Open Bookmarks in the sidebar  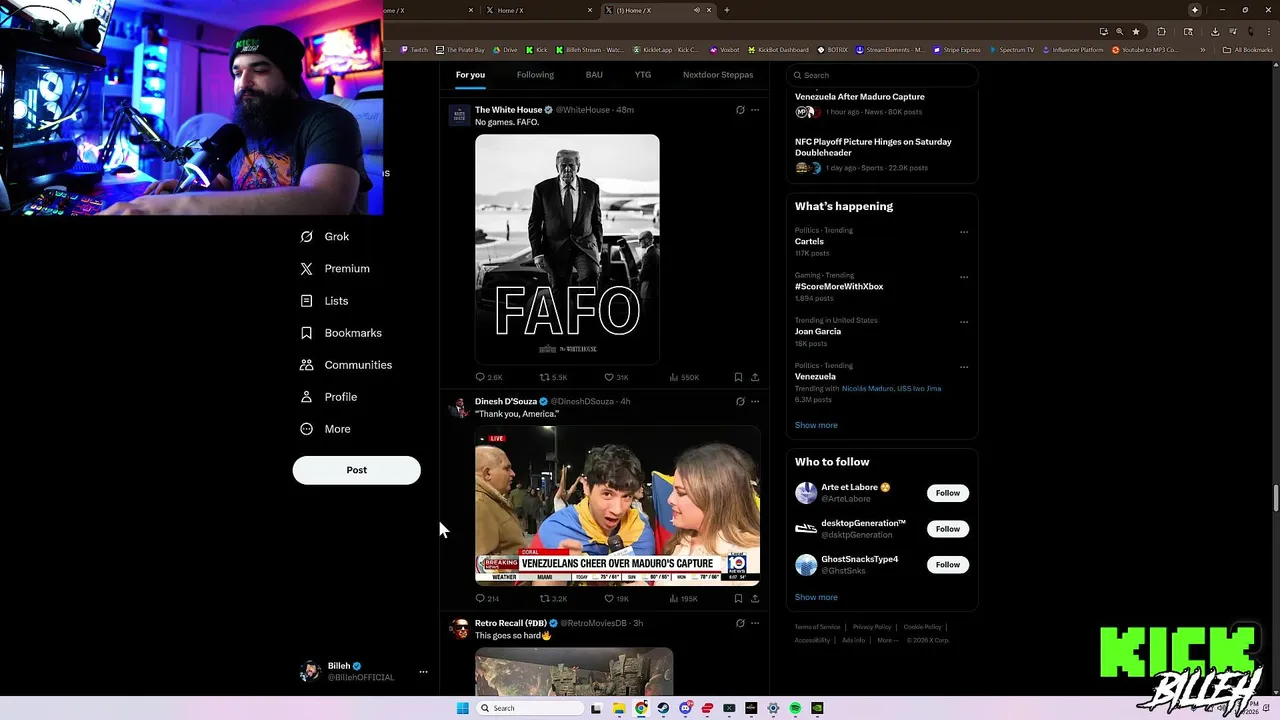[341, 333]
